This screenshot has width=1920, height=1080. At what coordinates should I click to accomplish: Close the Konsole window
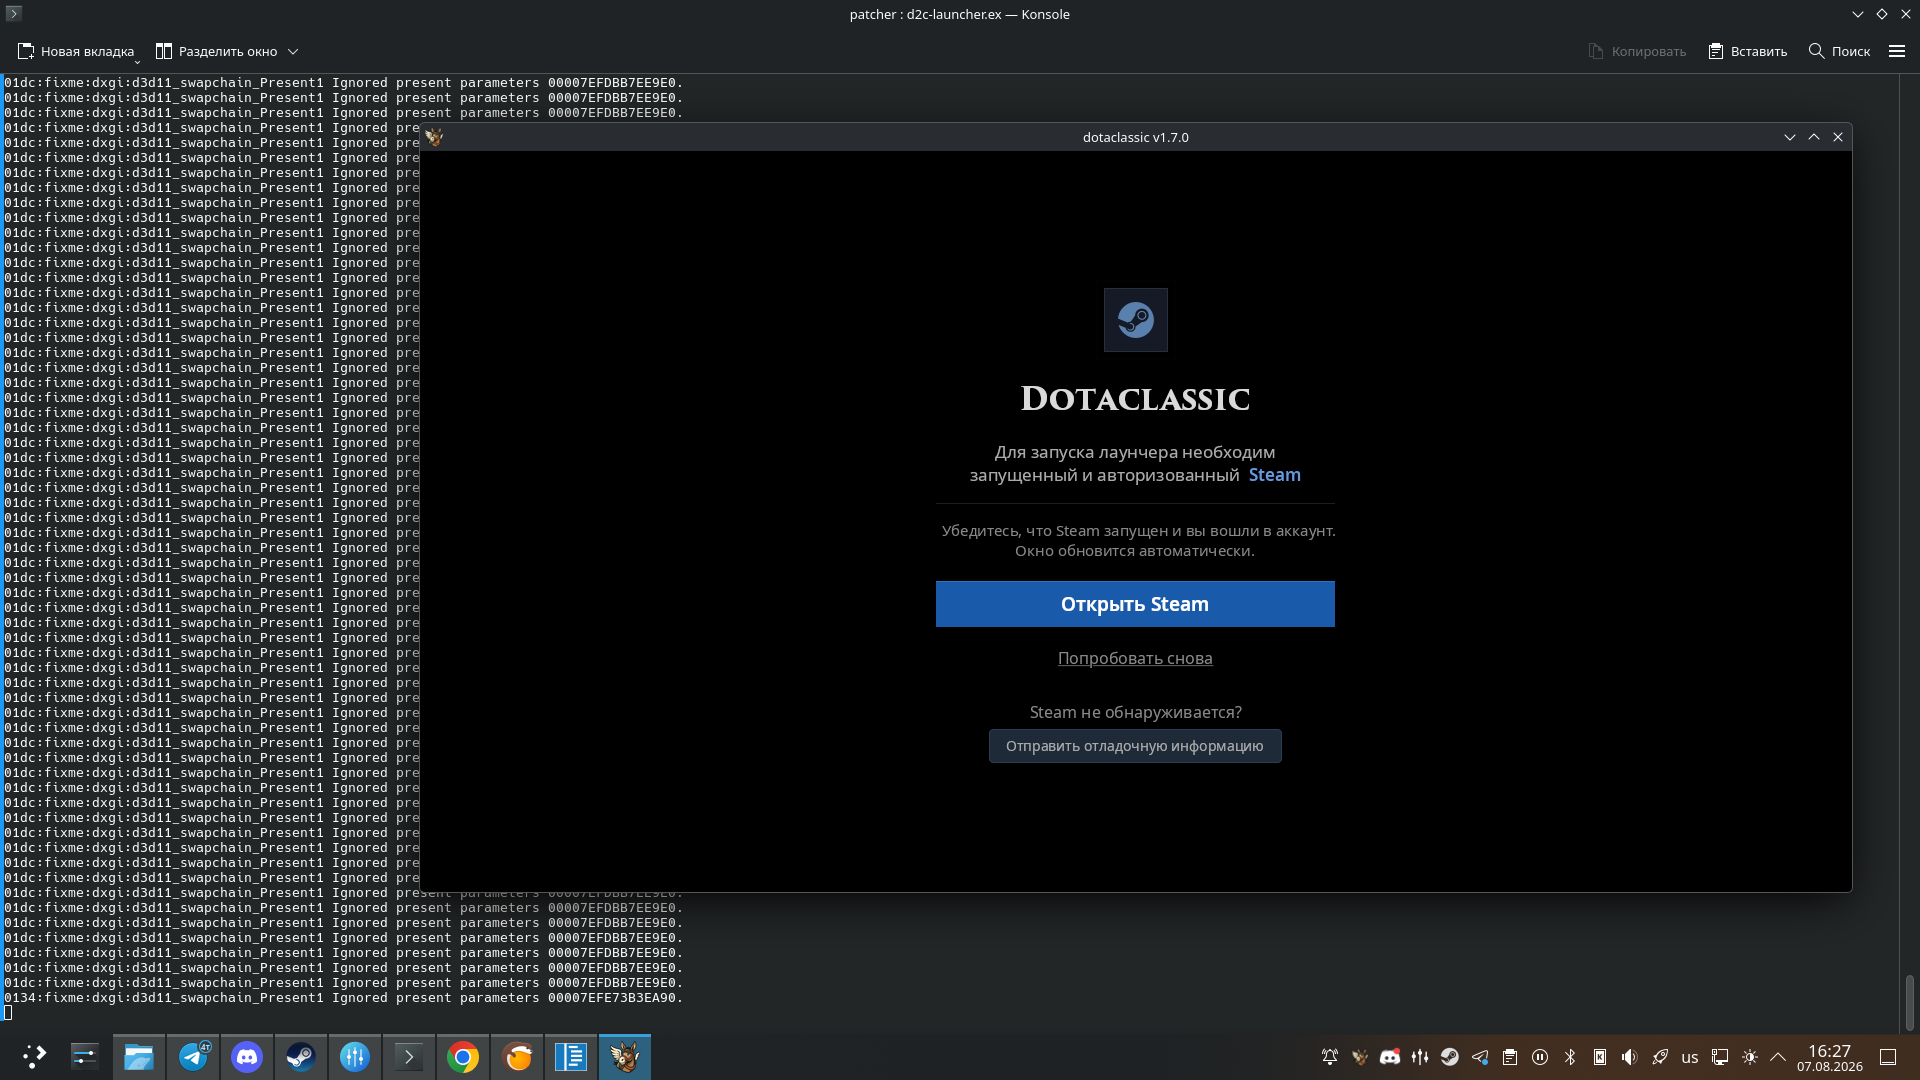[x=1906, y=14]
